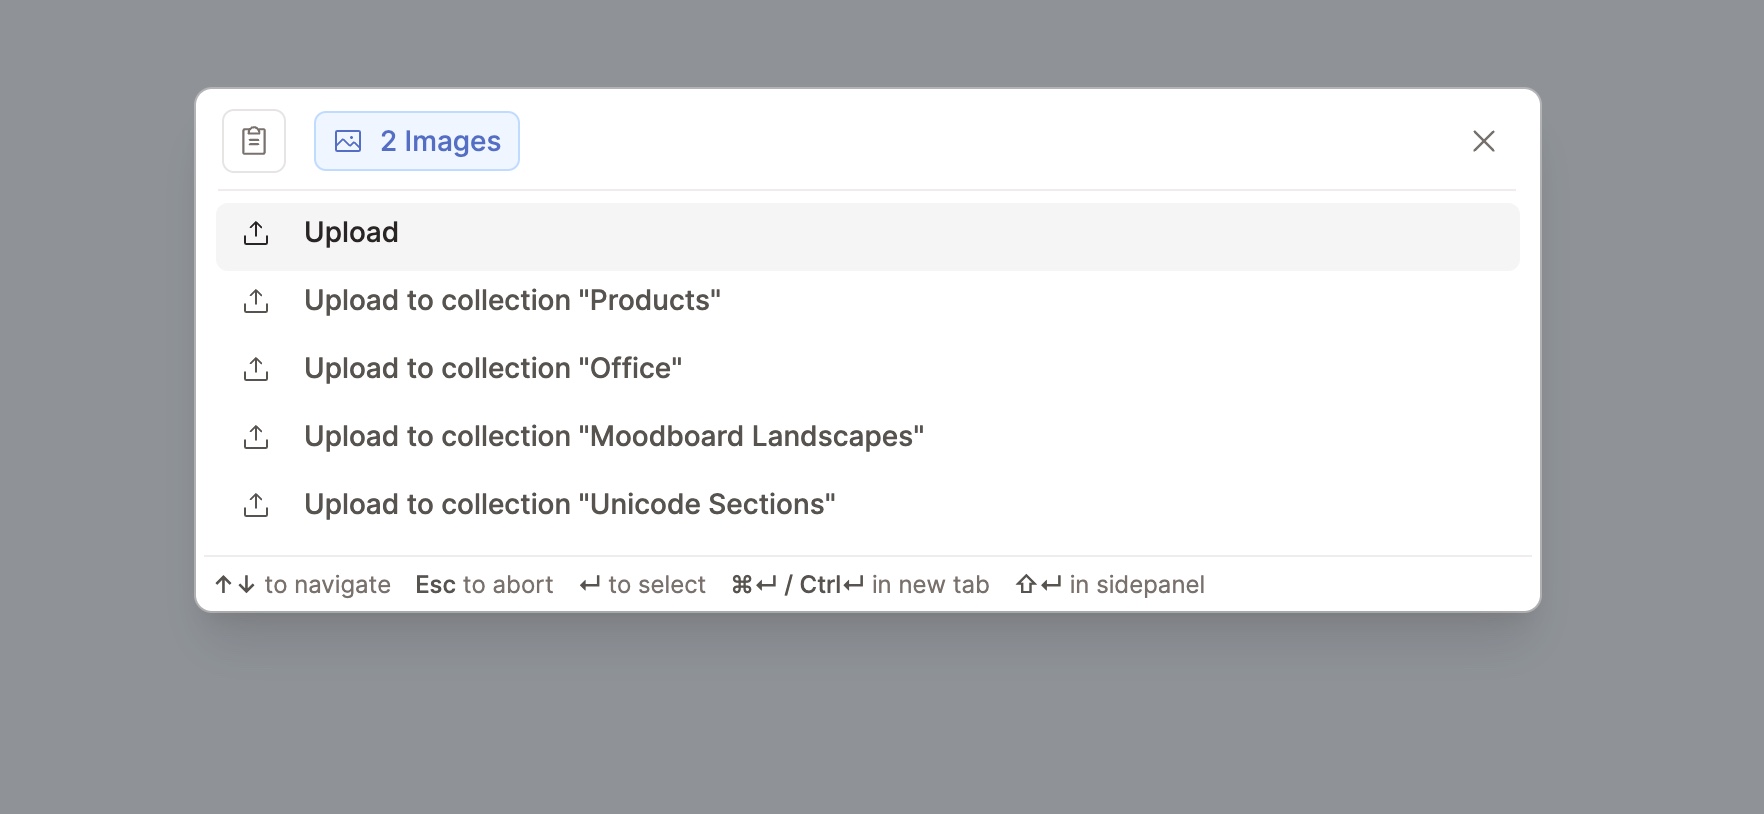Click the "Esc to abort" hint
The height and width of the screenshot is (814, 1764).
coord(484,585)
